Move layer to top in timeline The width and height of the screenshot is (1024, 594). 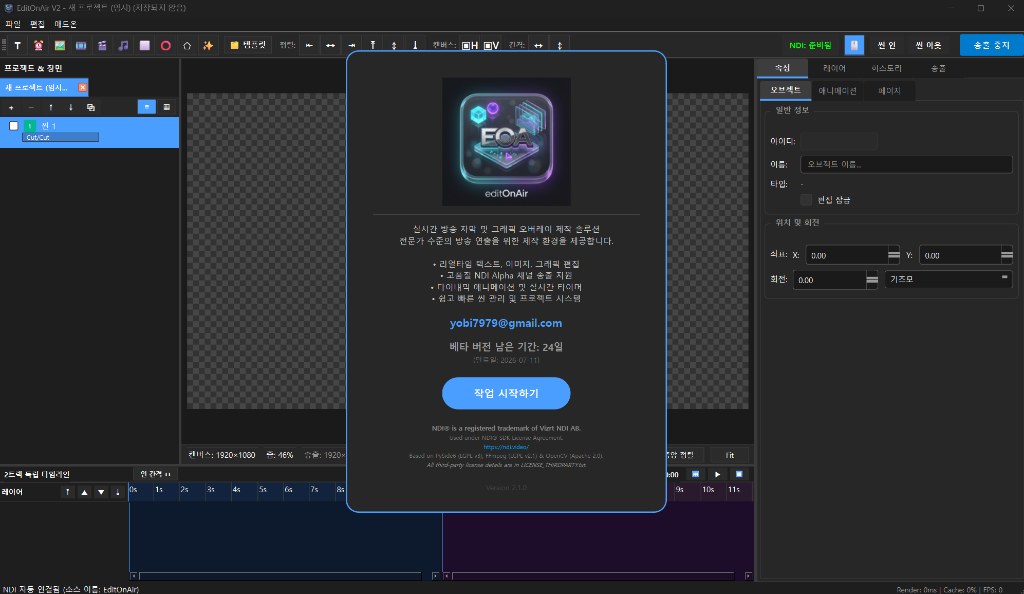[67, 492]
